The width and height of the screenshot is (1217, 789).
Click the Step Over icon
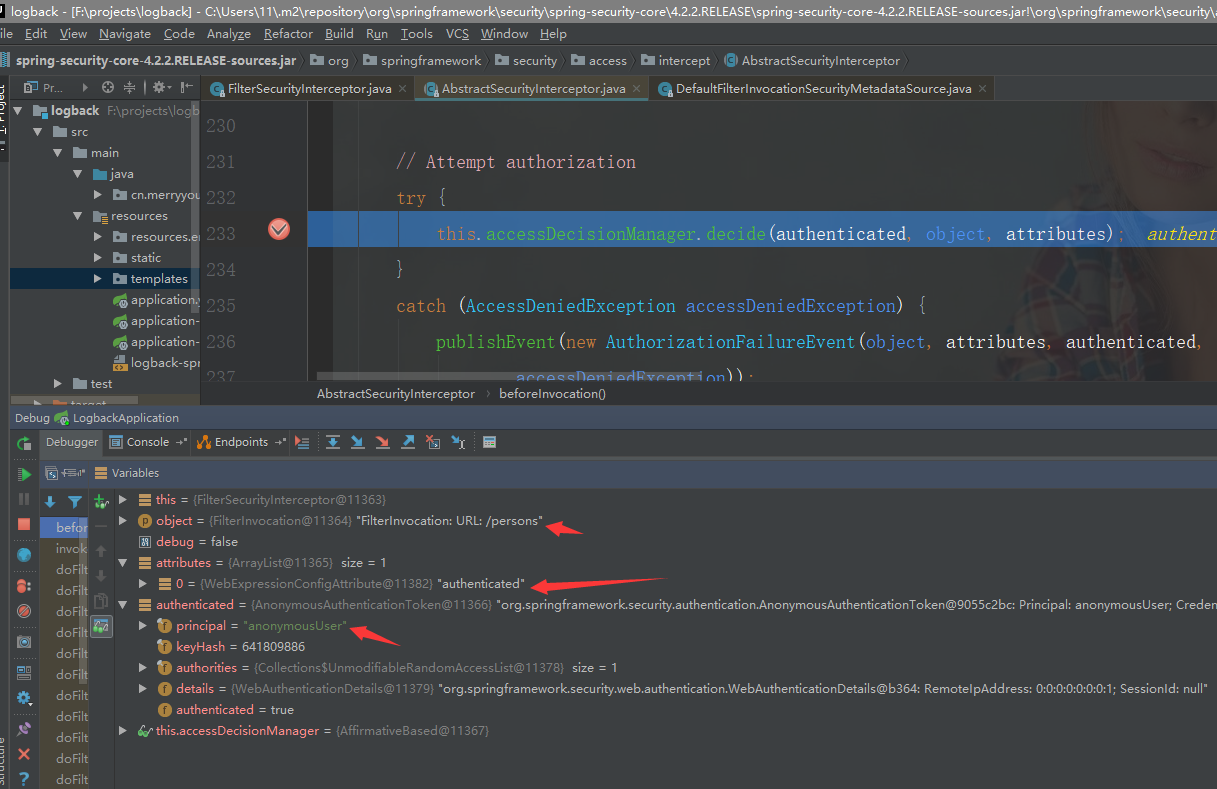click(x=333, y=441)
